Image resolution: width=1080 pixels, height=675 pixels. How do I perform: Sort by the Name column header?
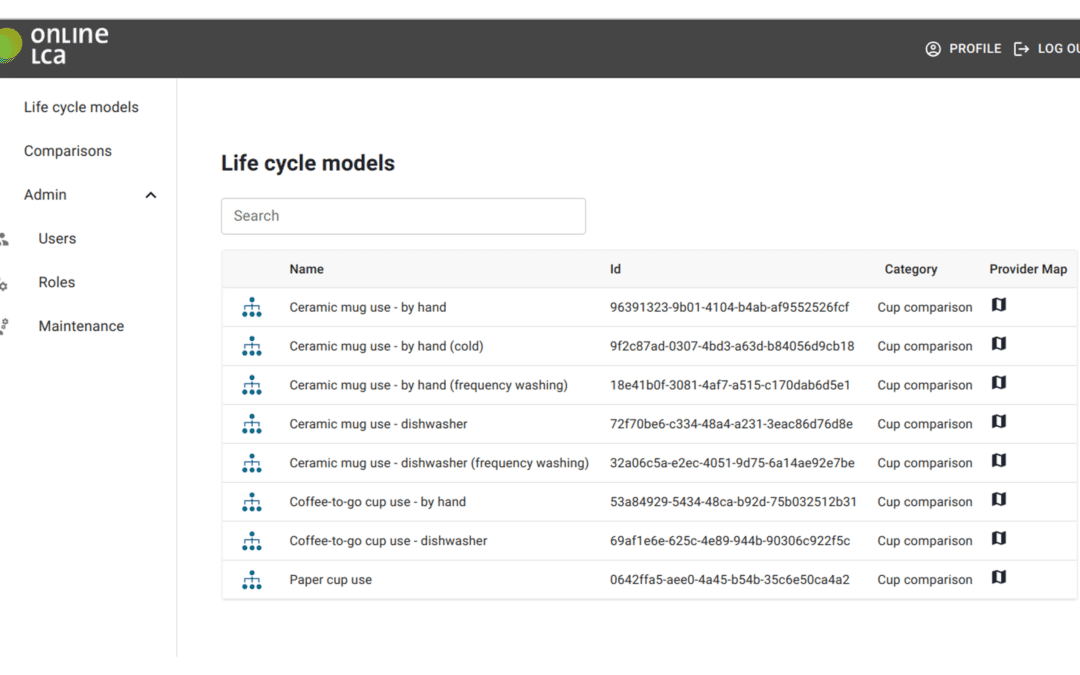click(307, 269)
